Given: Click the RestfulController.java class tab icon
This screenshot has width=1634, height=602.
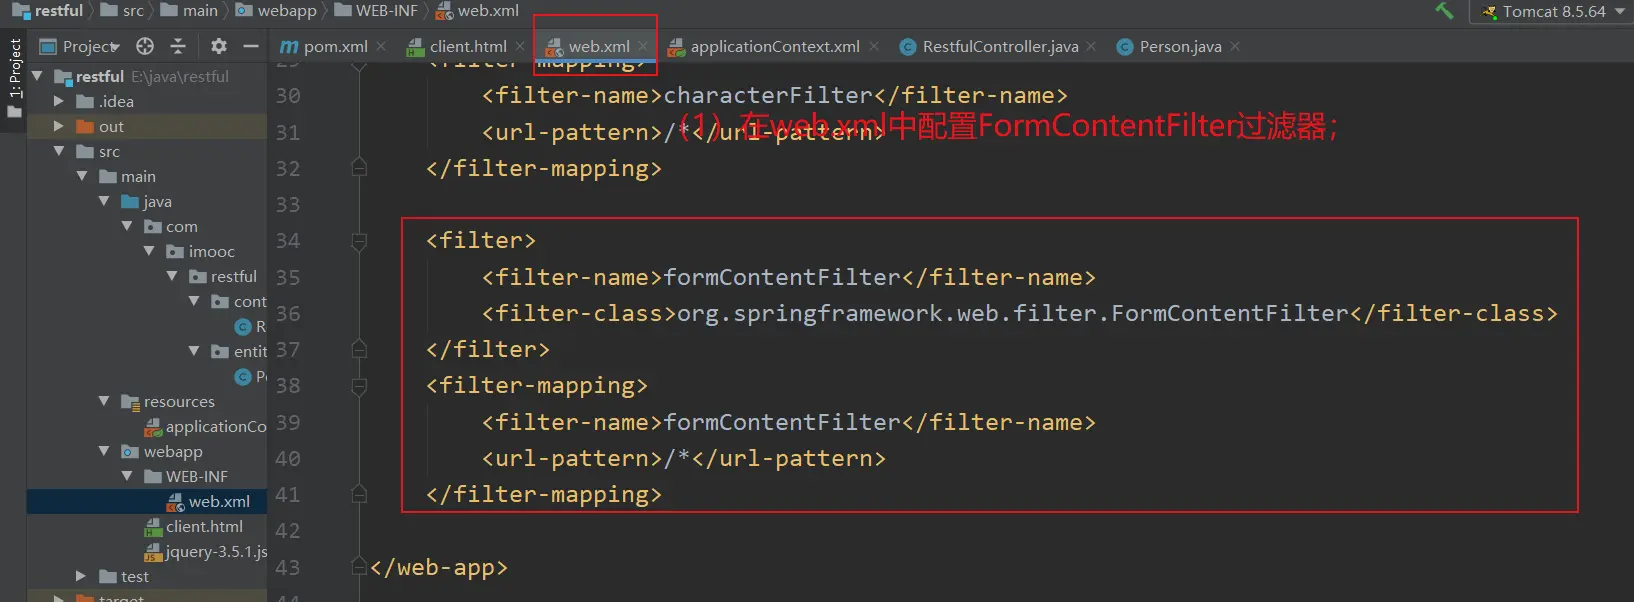Looking at the screenshot, I should click(908, 46).
